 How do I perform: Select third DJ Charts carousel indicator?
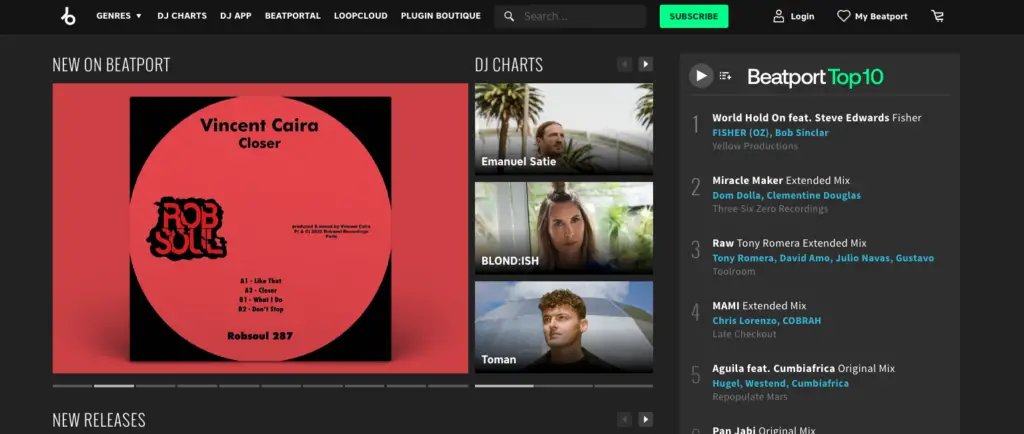[x=624, y=386]
